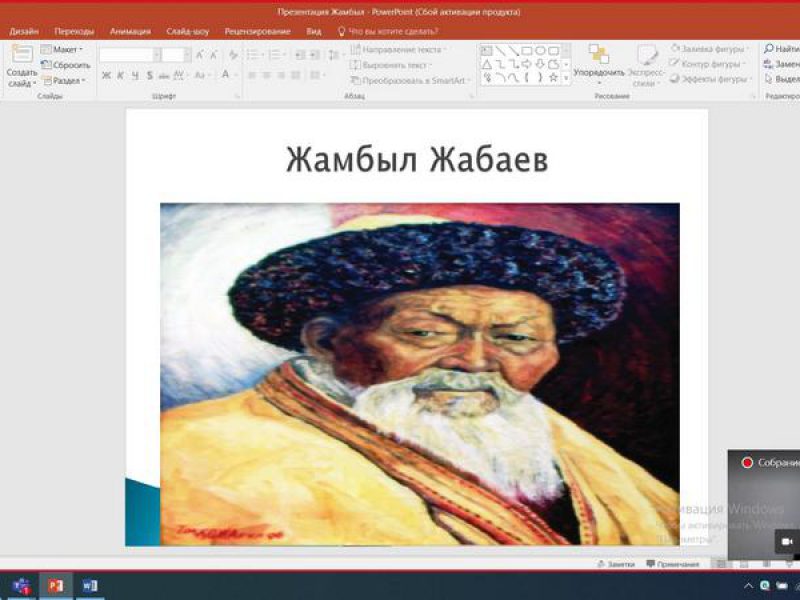Toggle left text alignment
The width and height of the screenshot is (800, 600).
(x=252, y=76)
